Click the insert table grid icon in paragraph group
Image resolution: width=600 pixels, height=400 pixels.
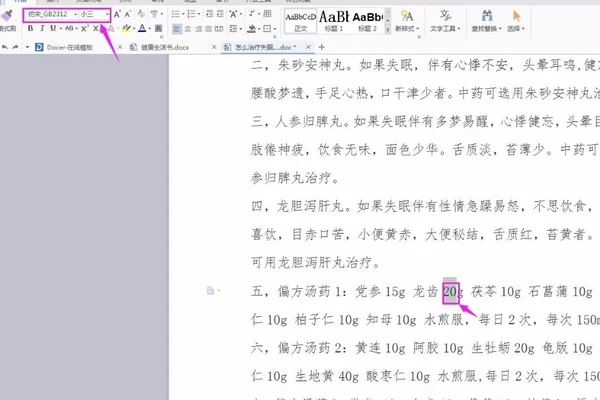click(267, 15)
